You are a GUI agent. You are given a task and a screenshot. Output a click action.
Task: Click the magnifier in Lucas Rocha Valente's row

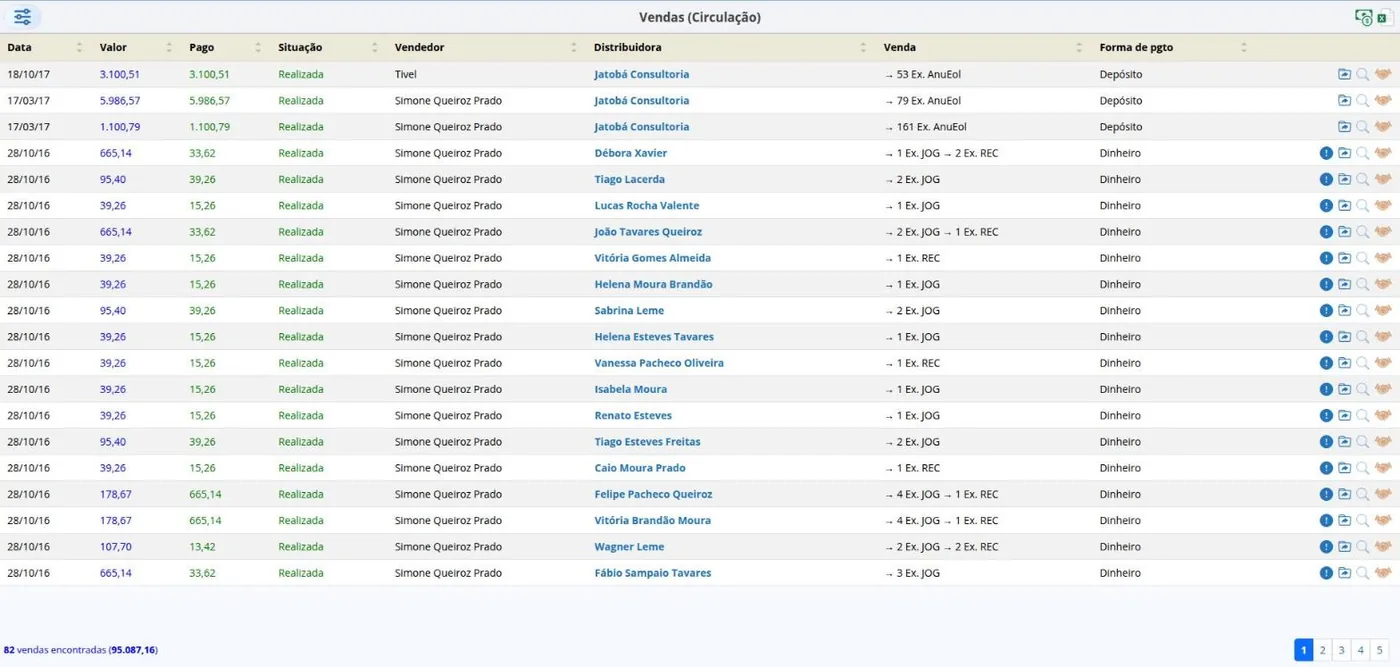click(1362, 206)
